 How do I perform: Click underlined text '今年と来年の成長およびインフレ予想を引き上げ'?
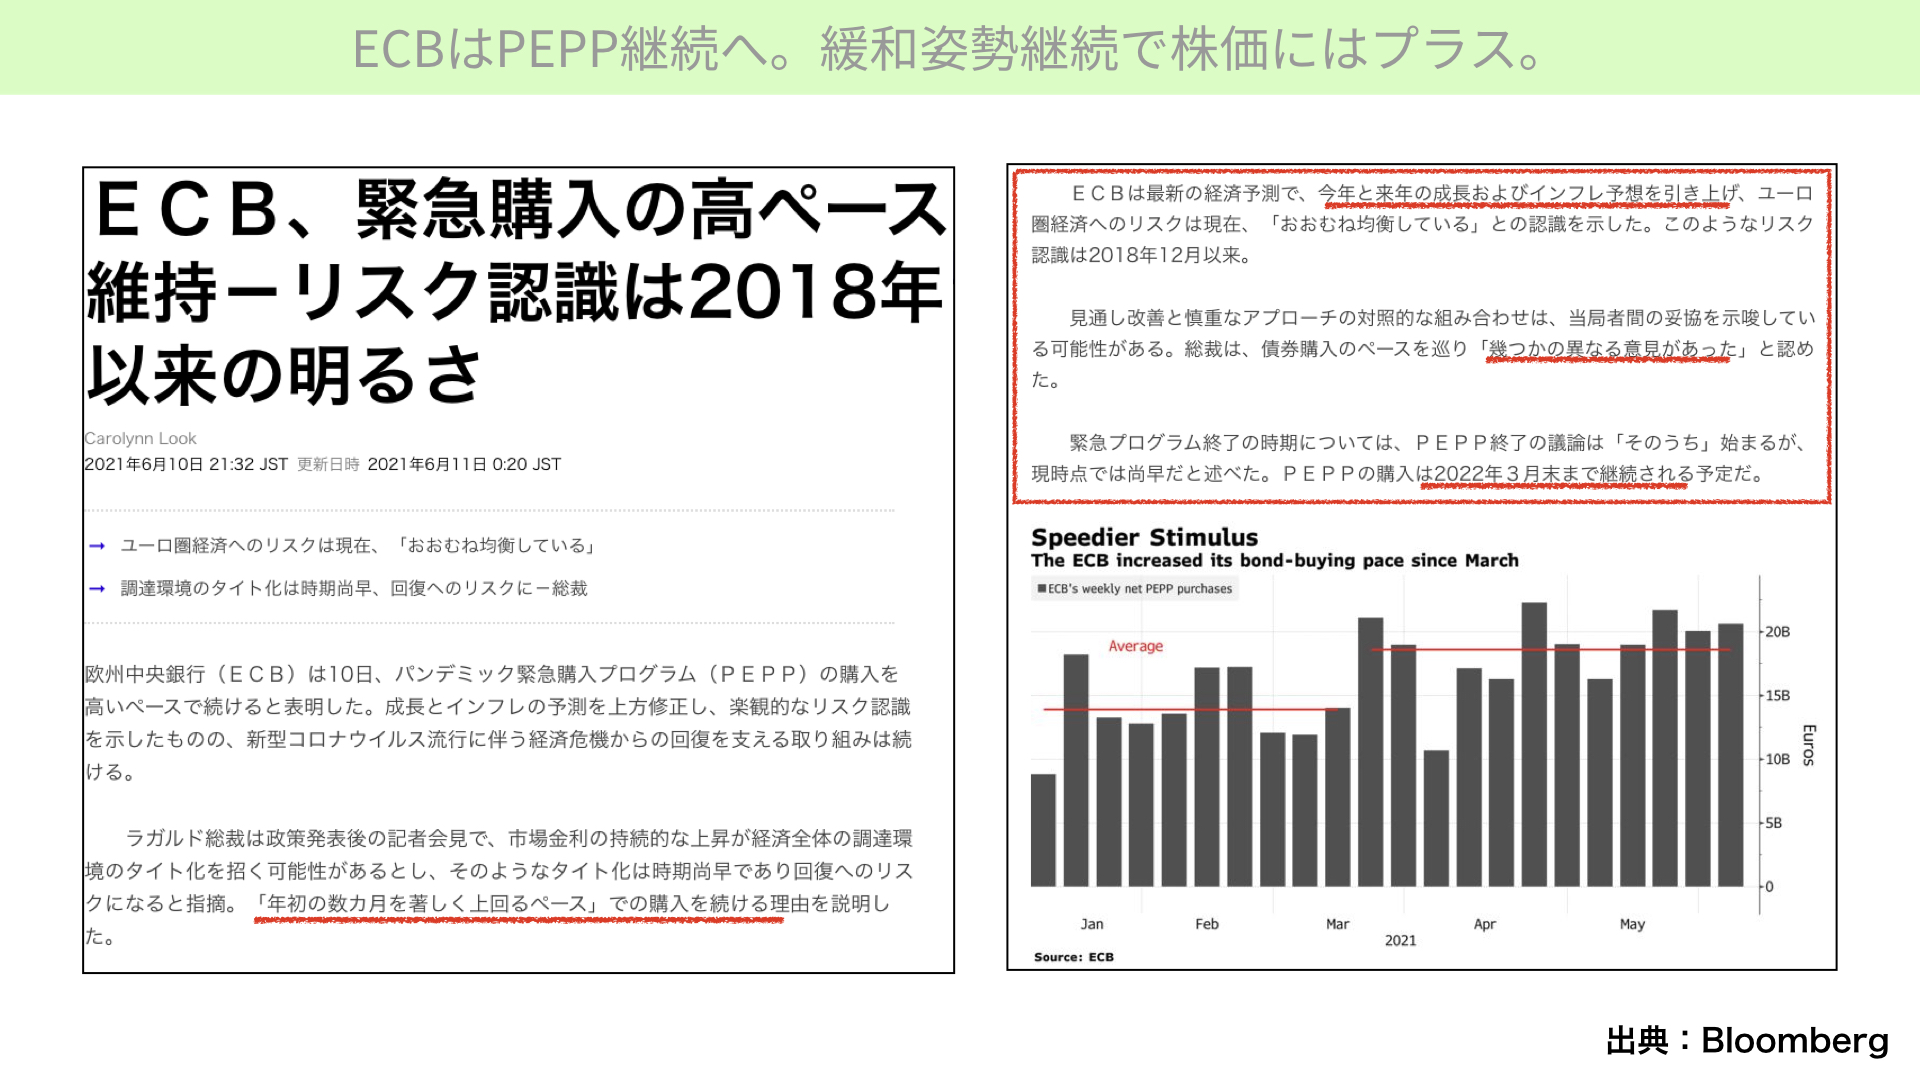pos(1529,193)
